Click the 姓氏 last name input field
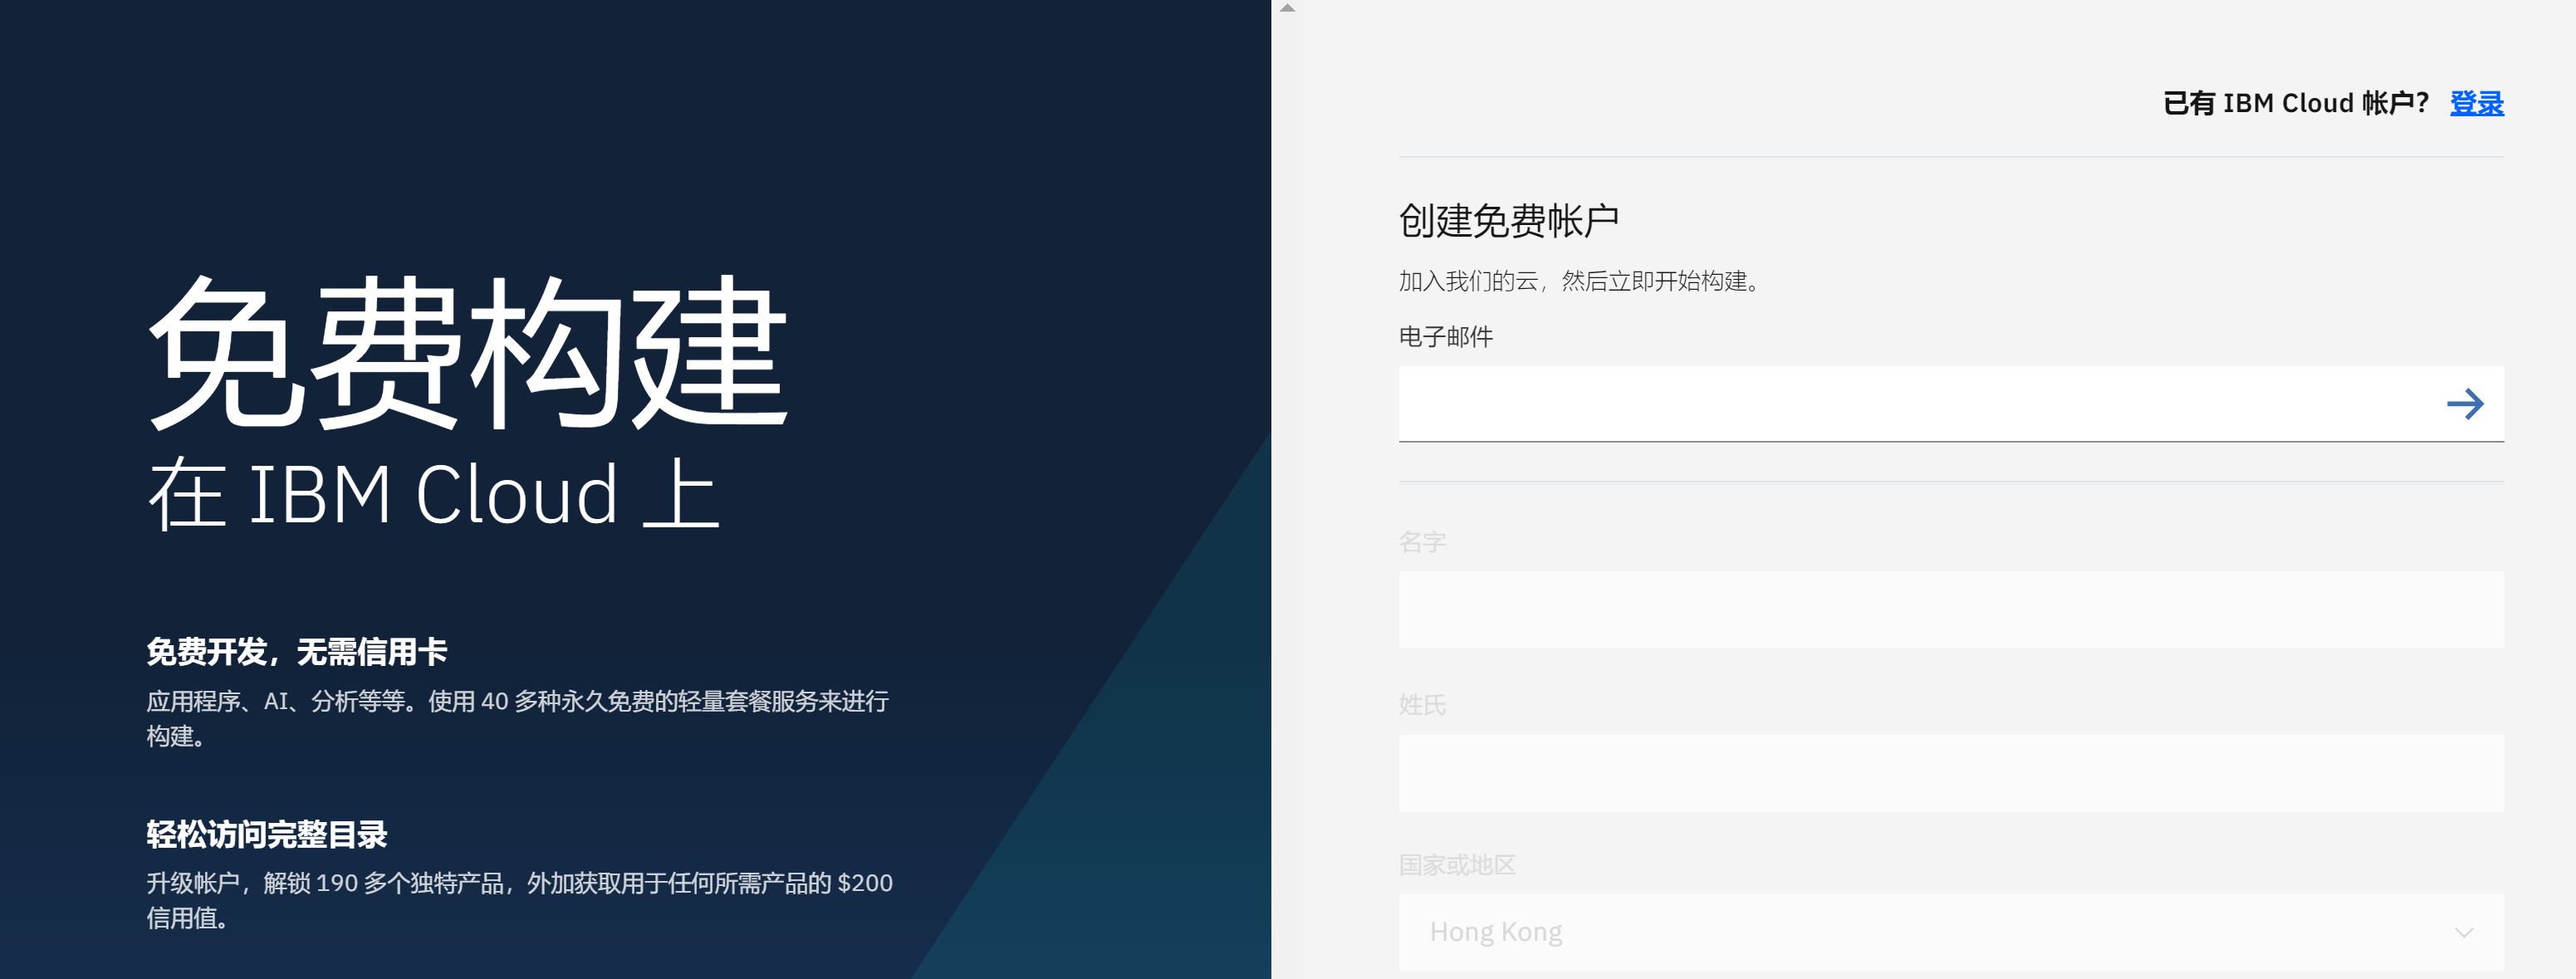This screenshot has width=2576, height=979. point(1951,772)
